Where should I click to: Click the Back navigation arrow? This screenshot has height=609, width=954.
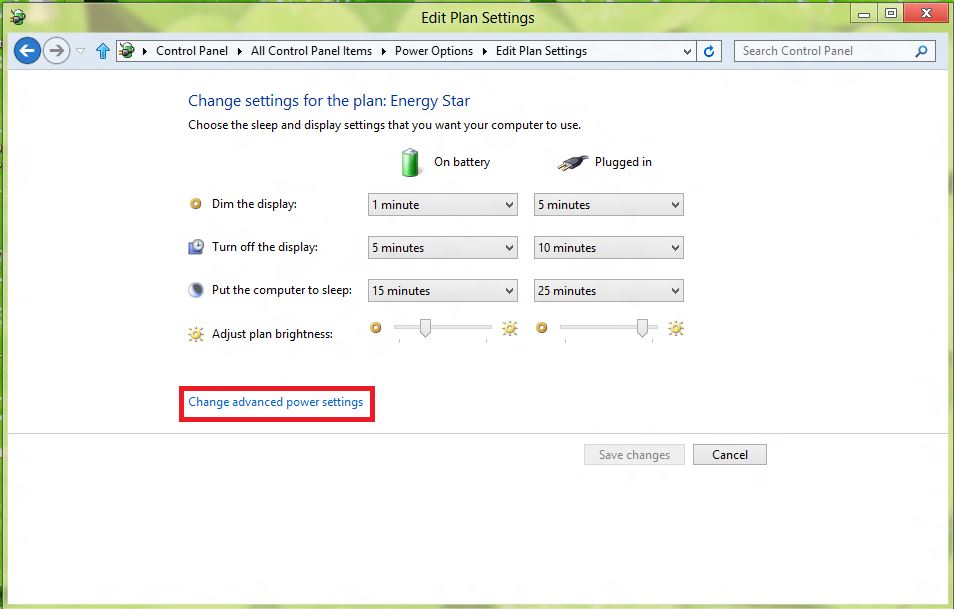click(28, 50)
